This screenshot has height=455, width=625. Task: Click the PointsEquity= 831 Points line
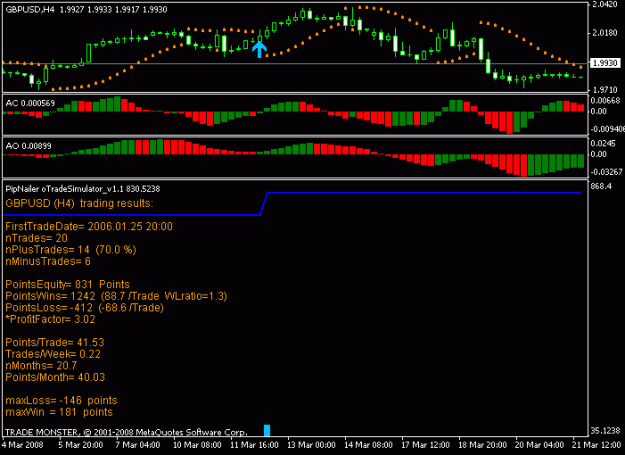(67, 284)
